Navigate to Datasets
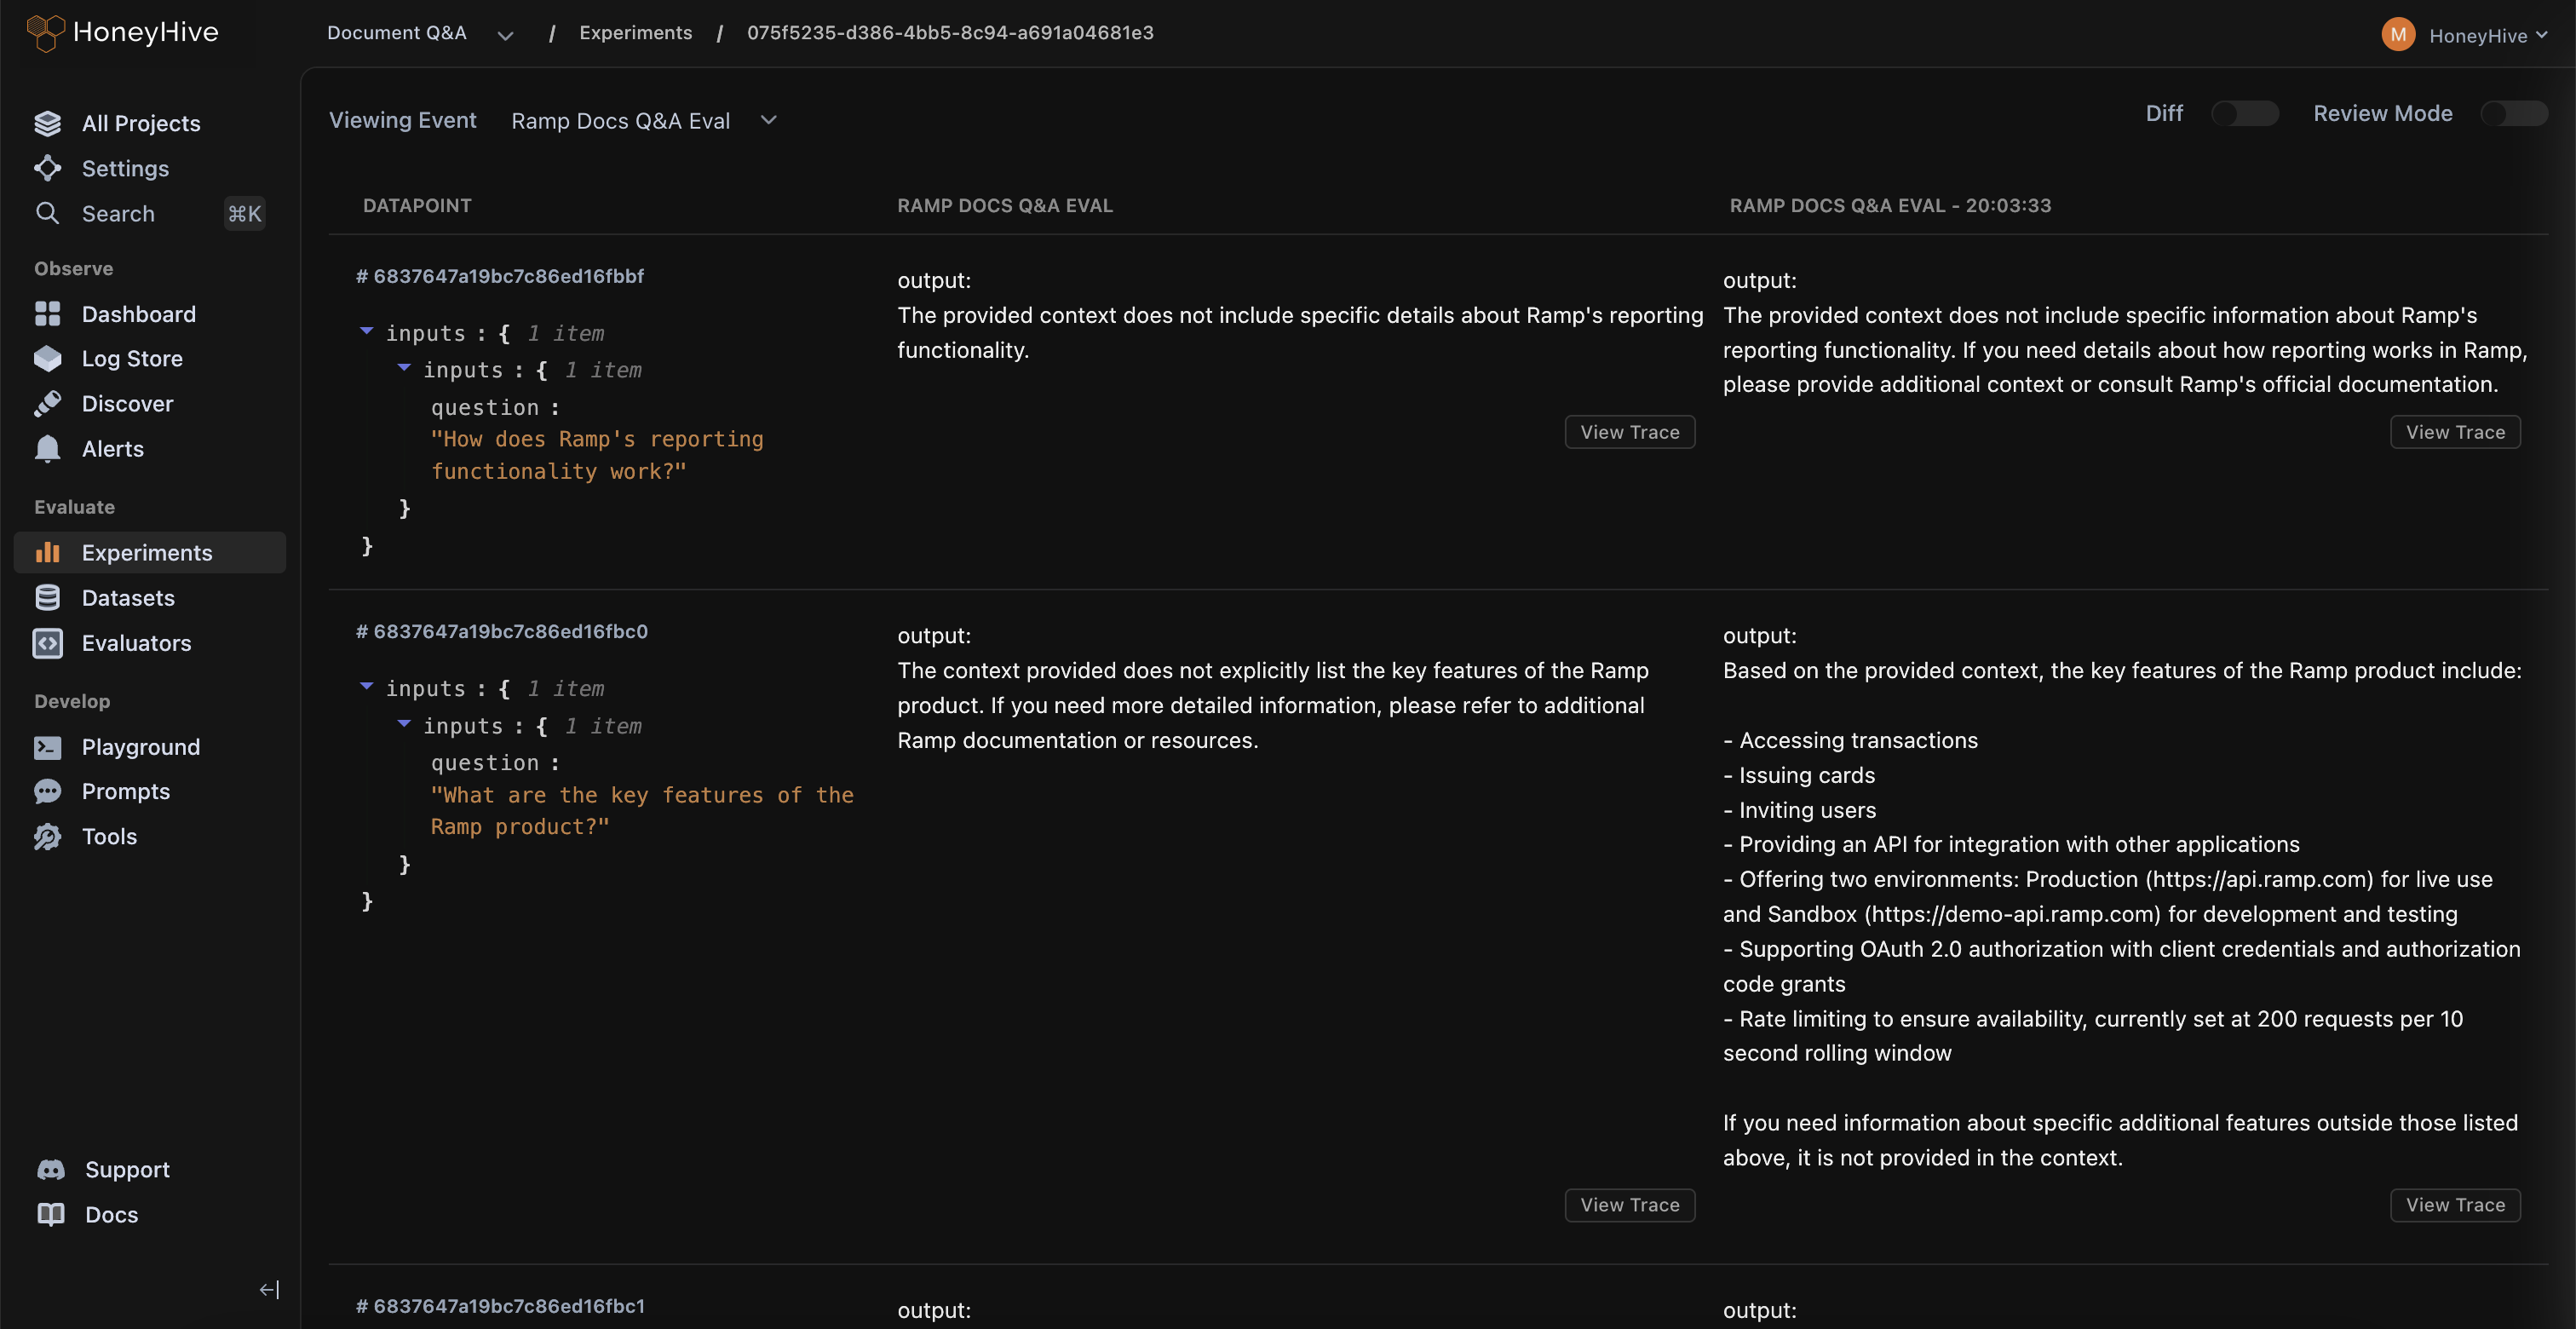Screen dimensions: 2576x1329 pos(128,597)
